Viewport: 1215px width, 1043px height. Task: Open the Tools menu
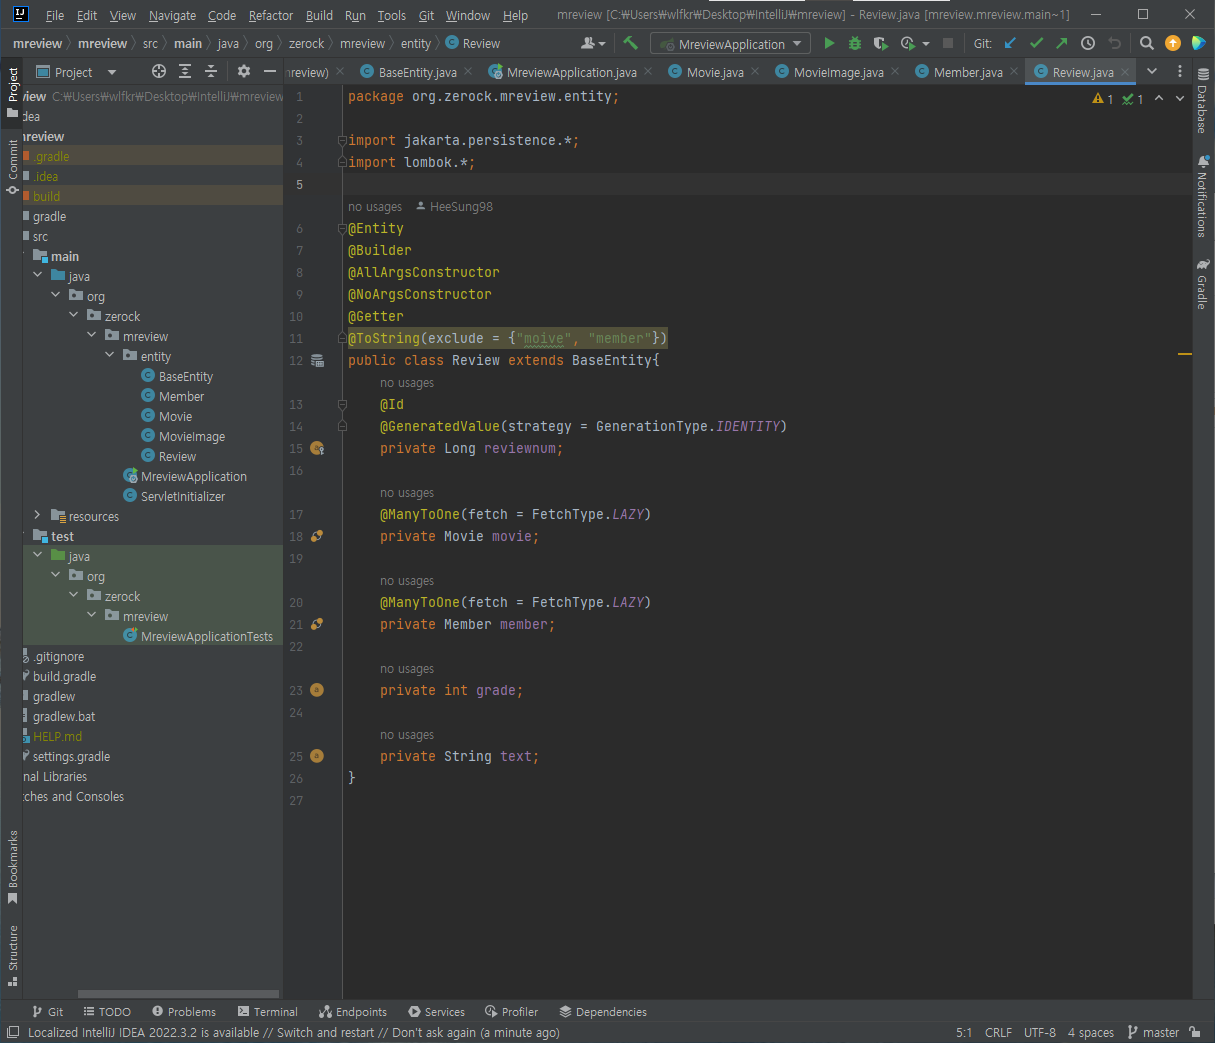pos(392,15)
